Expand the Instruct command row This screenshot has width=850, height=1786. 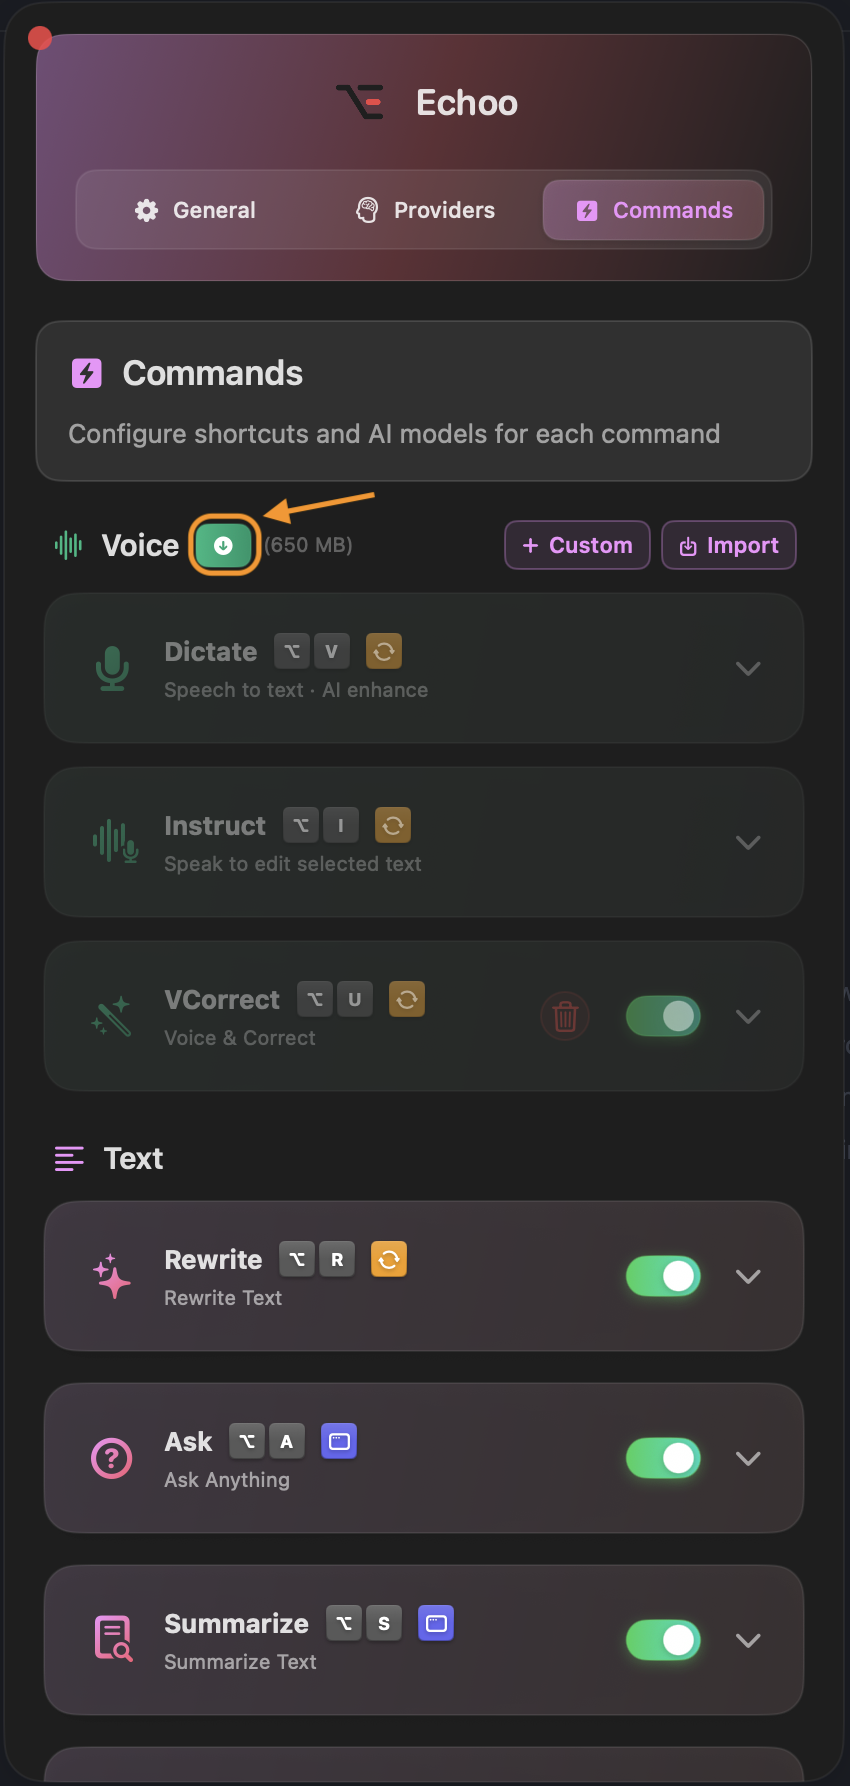pos(748,842)
